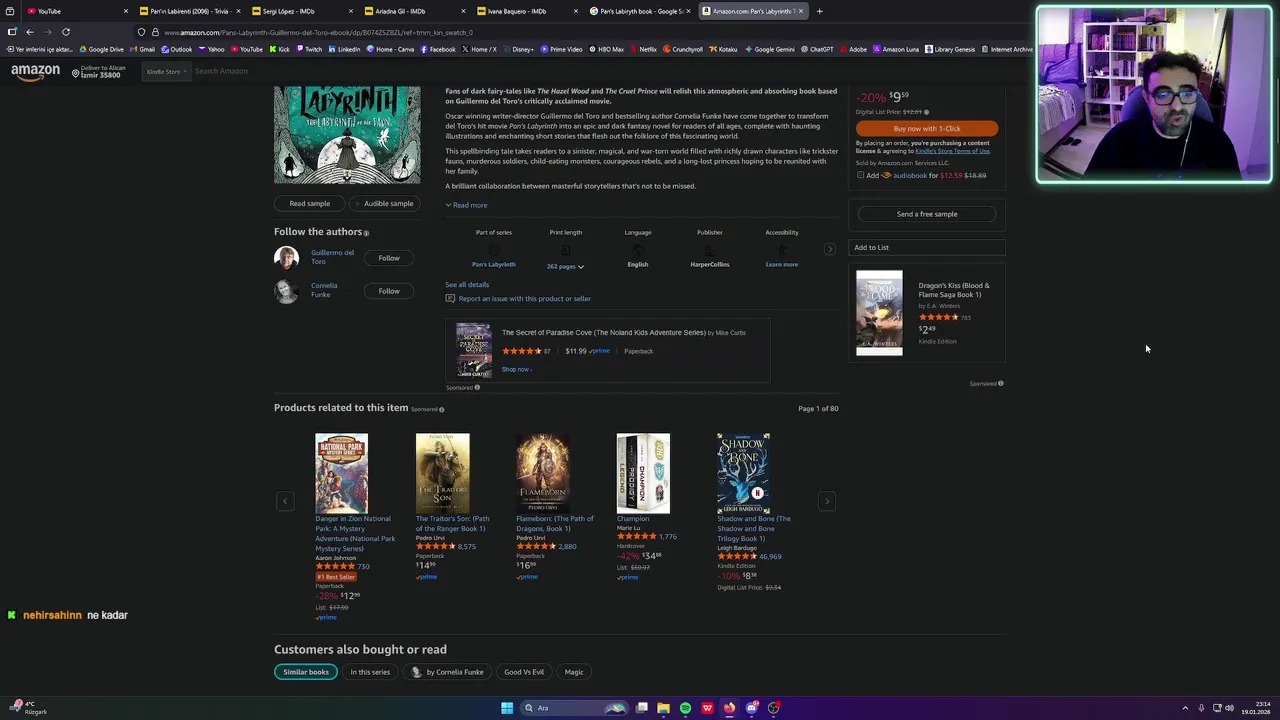Show hidden system tray icons

pos(1185,708)
